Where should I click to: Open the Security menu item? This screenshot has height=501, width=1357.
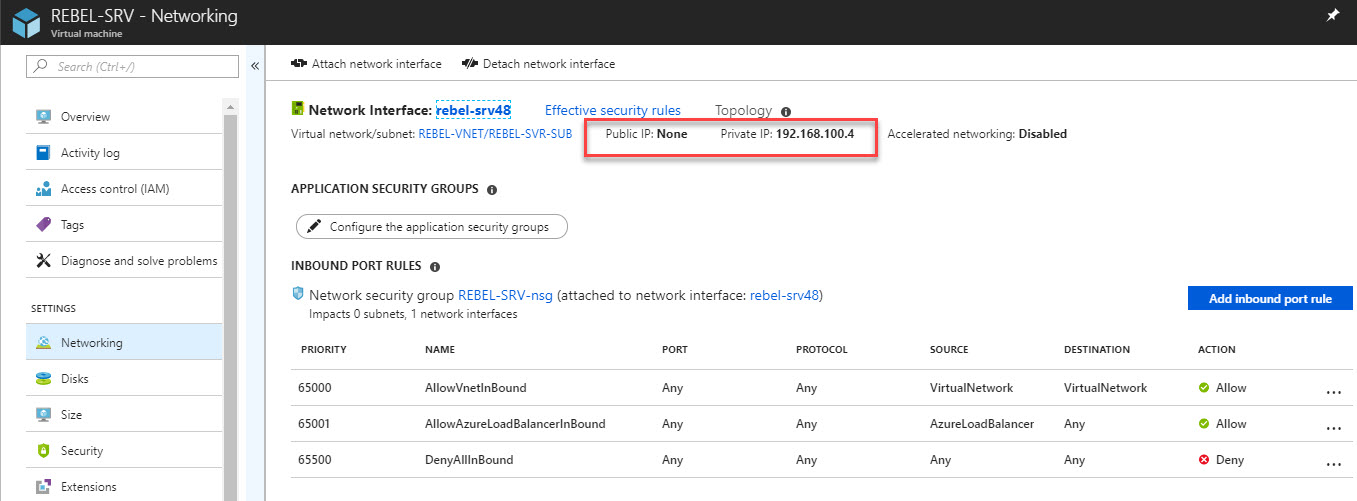click(x=124, y=451)
